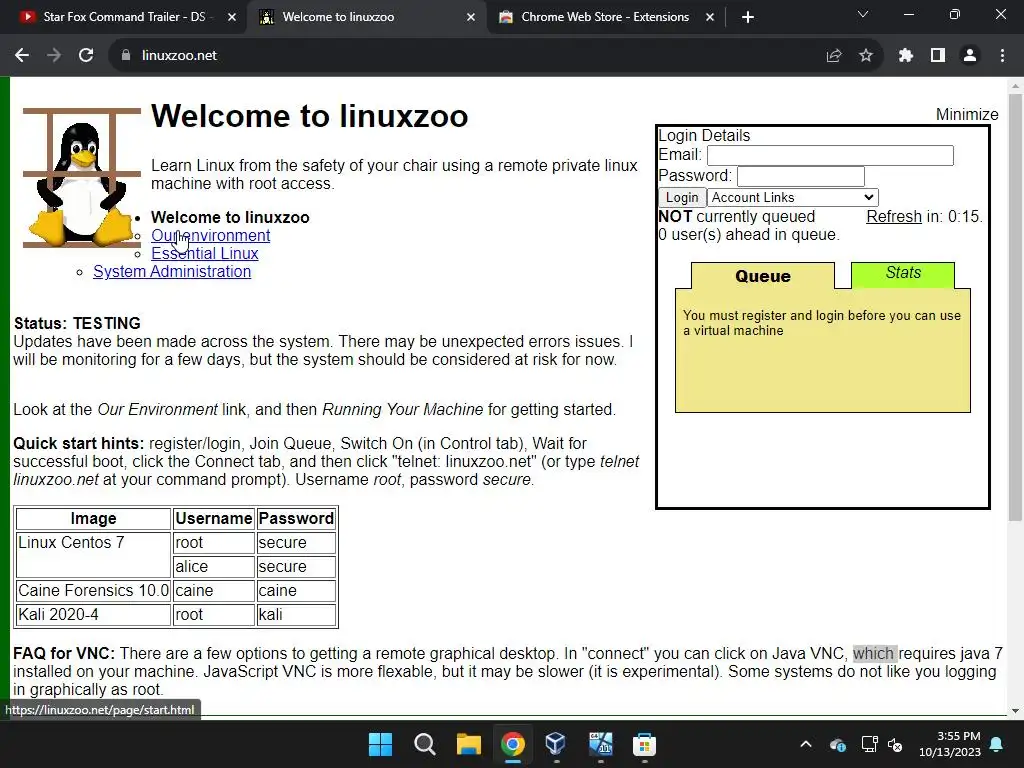Focus the Email input field
Image resolution: width=1024 pixels, height=768 pixels.
tap(830, 155)
